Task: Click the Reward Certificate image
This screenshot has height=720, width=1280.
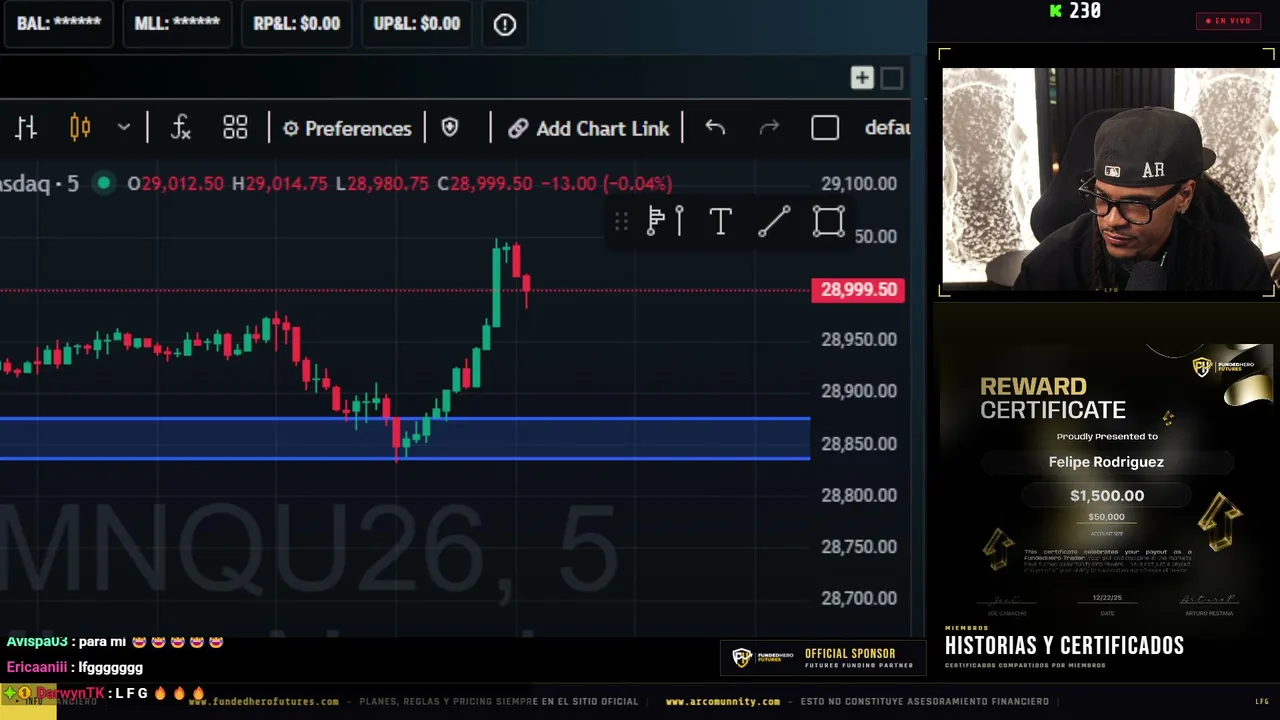Action: pos(1108,482)
